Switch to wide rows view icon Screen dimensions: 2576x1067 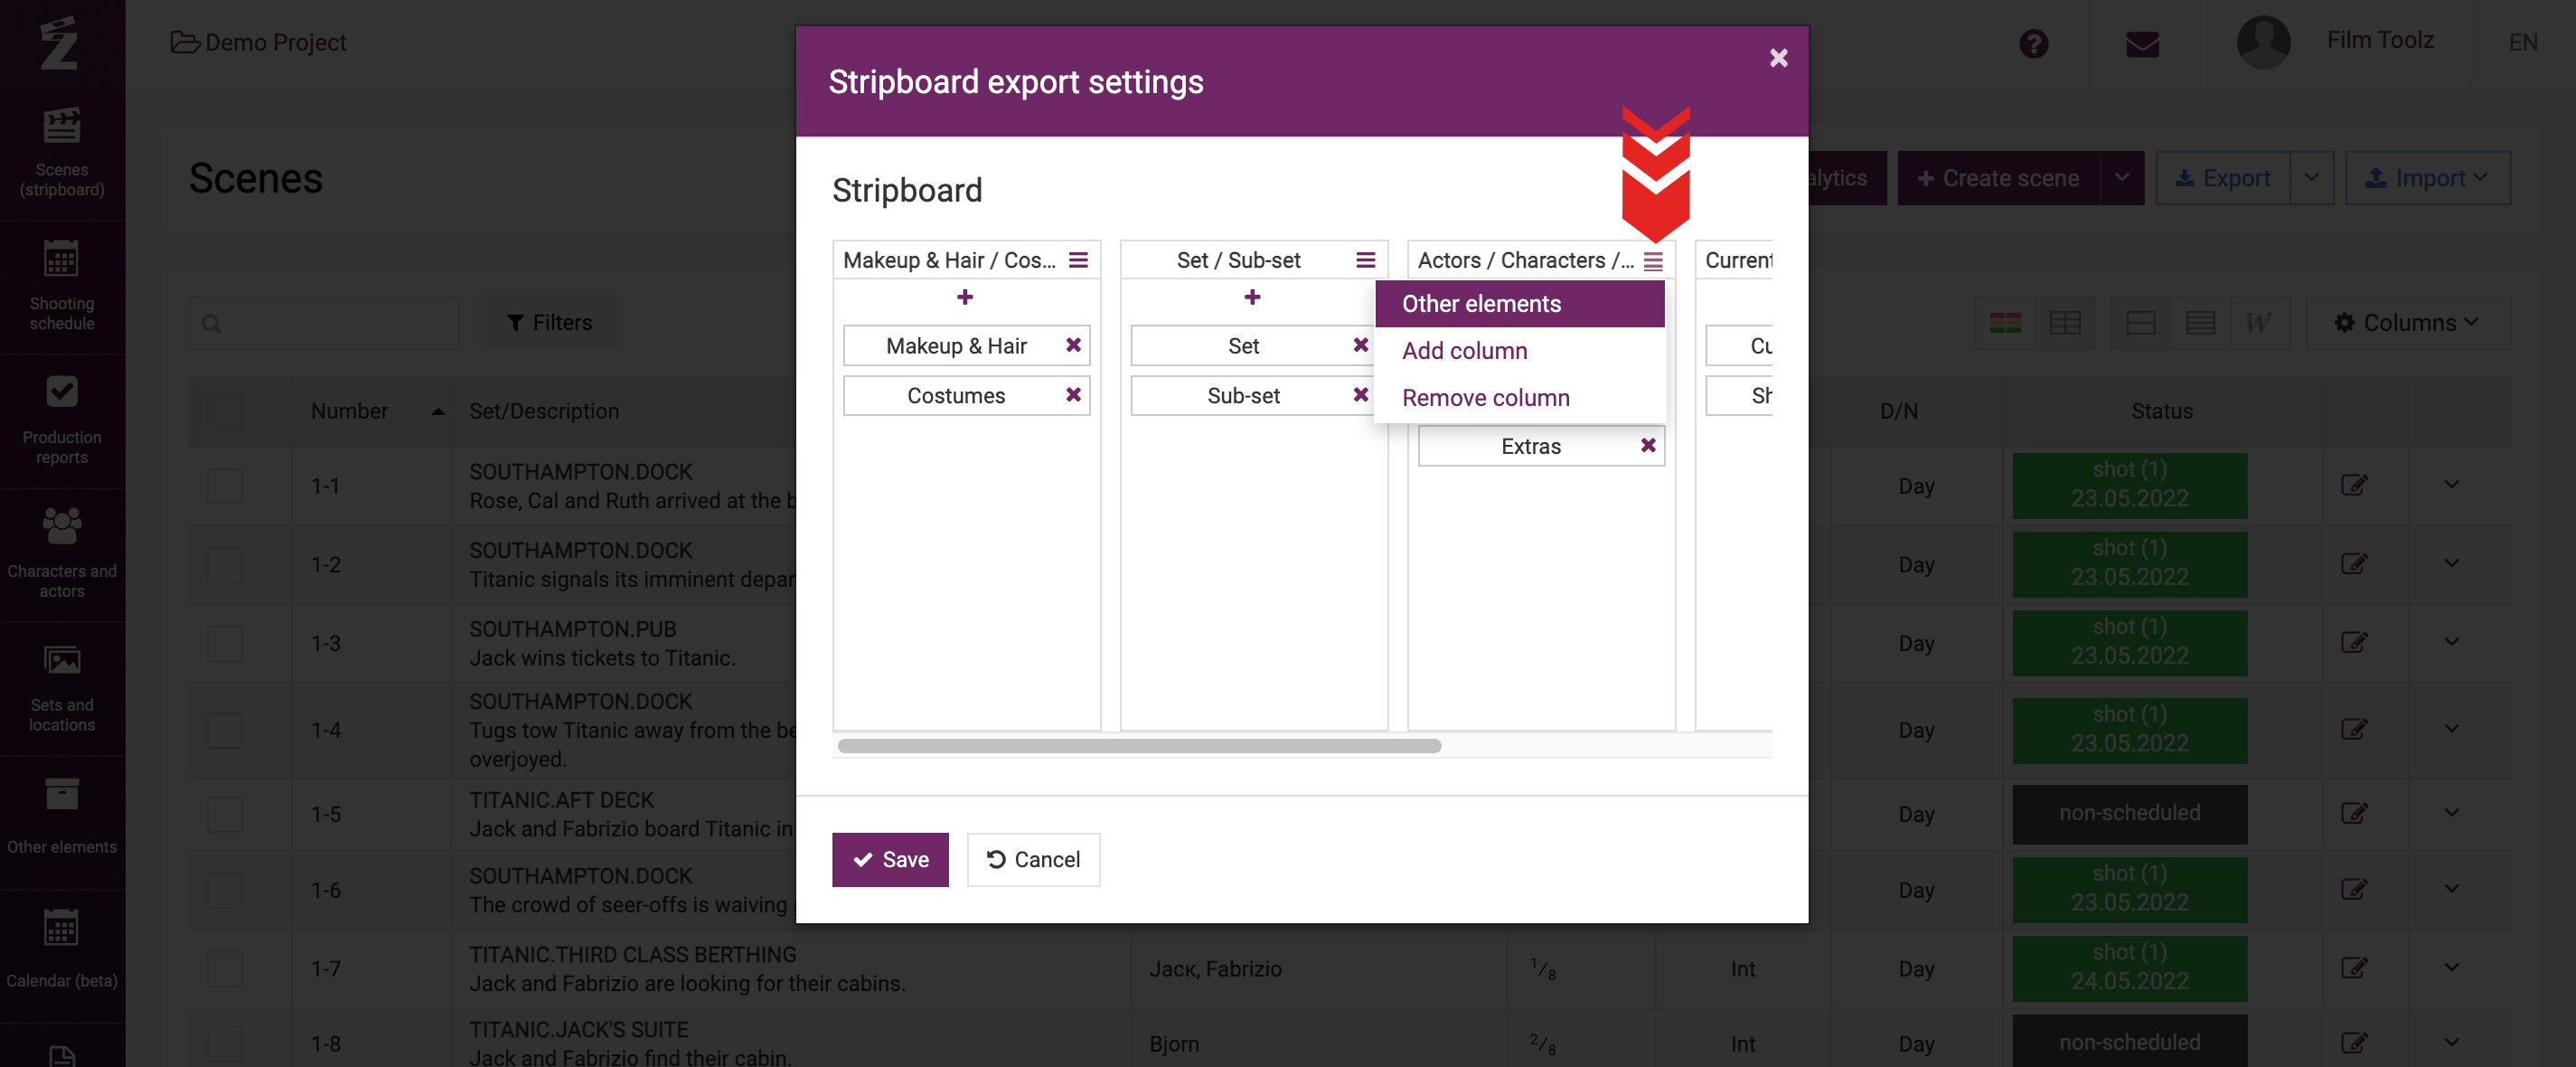coord(2140,323)
